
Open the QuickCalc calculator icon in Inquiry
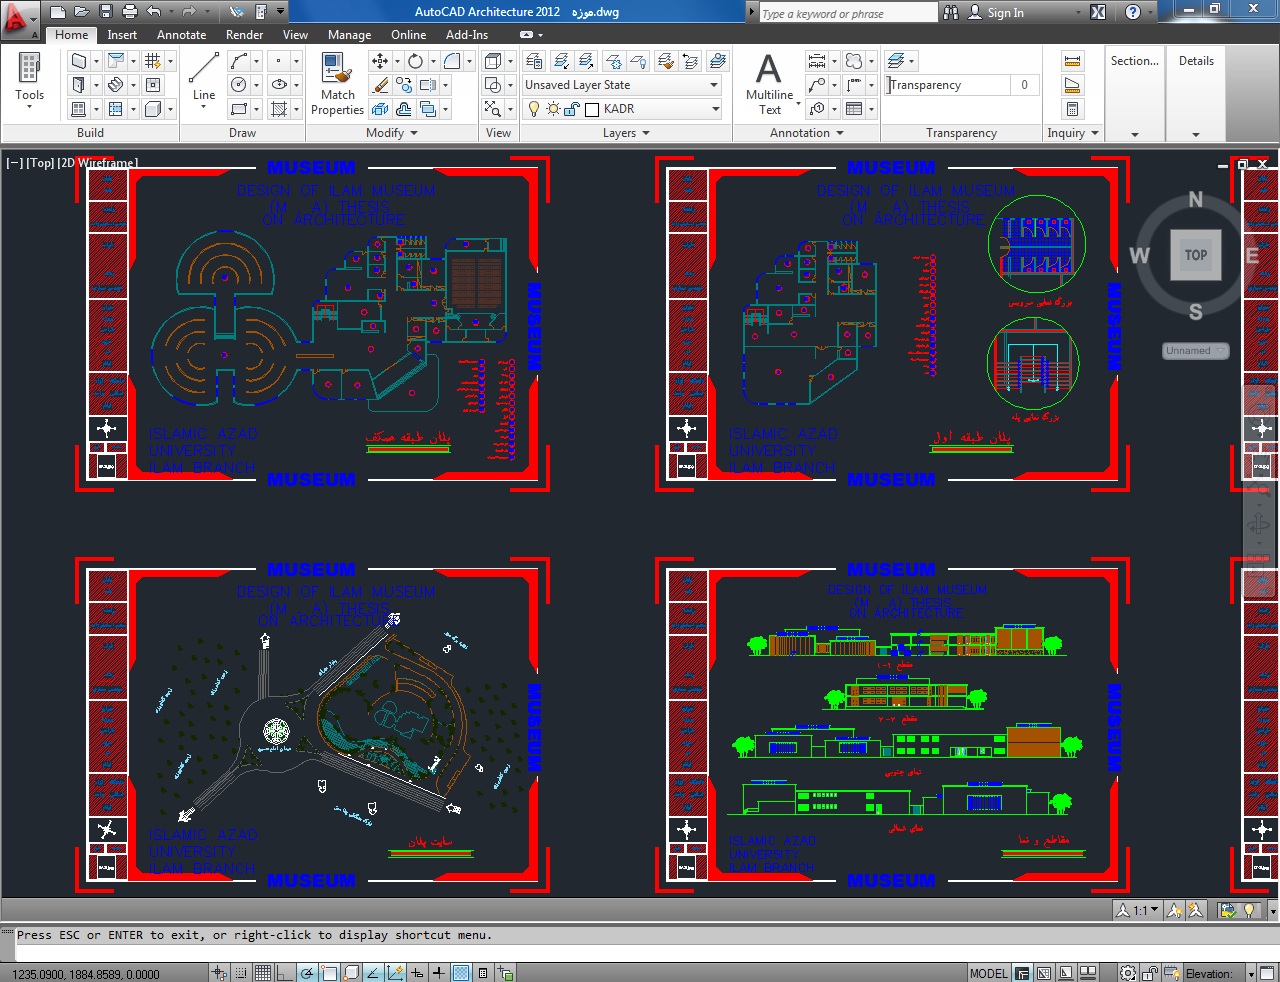tap(1072, 109)
